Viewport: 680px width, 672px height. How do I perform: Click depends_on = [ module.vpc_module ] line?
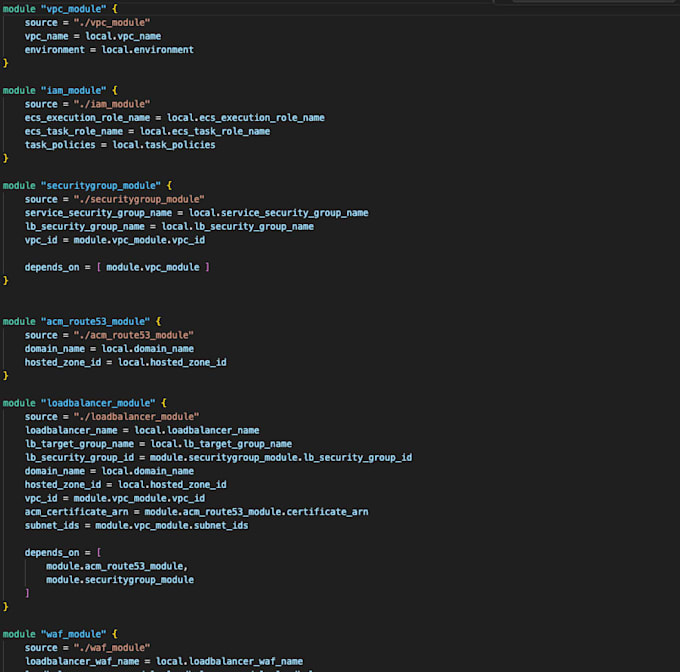point(117,267)
